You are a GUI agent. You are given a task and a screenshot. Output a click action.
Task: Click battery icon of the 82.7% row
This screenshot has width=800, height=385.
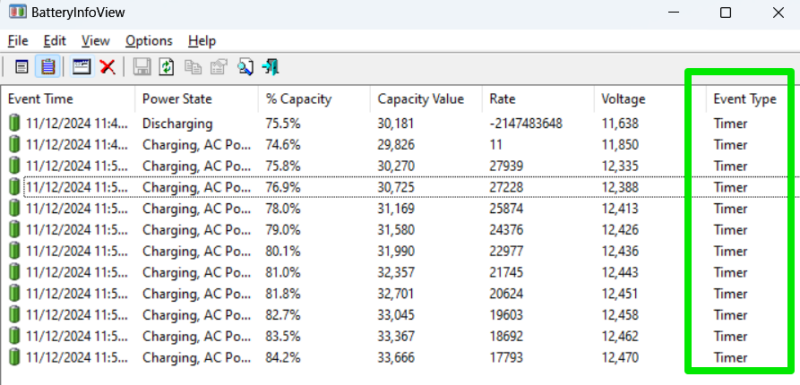(15, 315)
